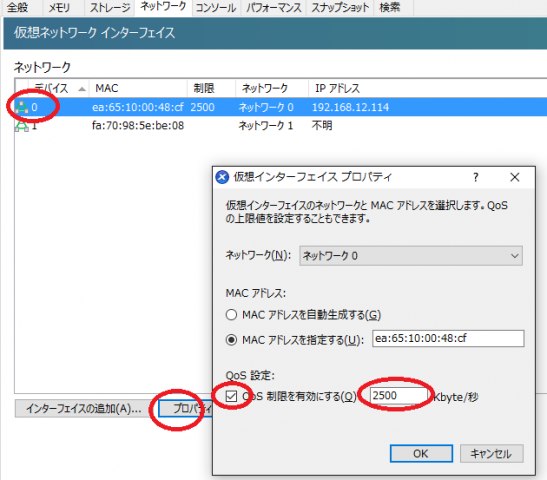The image size is (547, 480).
Task: Click the キャンセル button
Action: click(x=492, y=453)
